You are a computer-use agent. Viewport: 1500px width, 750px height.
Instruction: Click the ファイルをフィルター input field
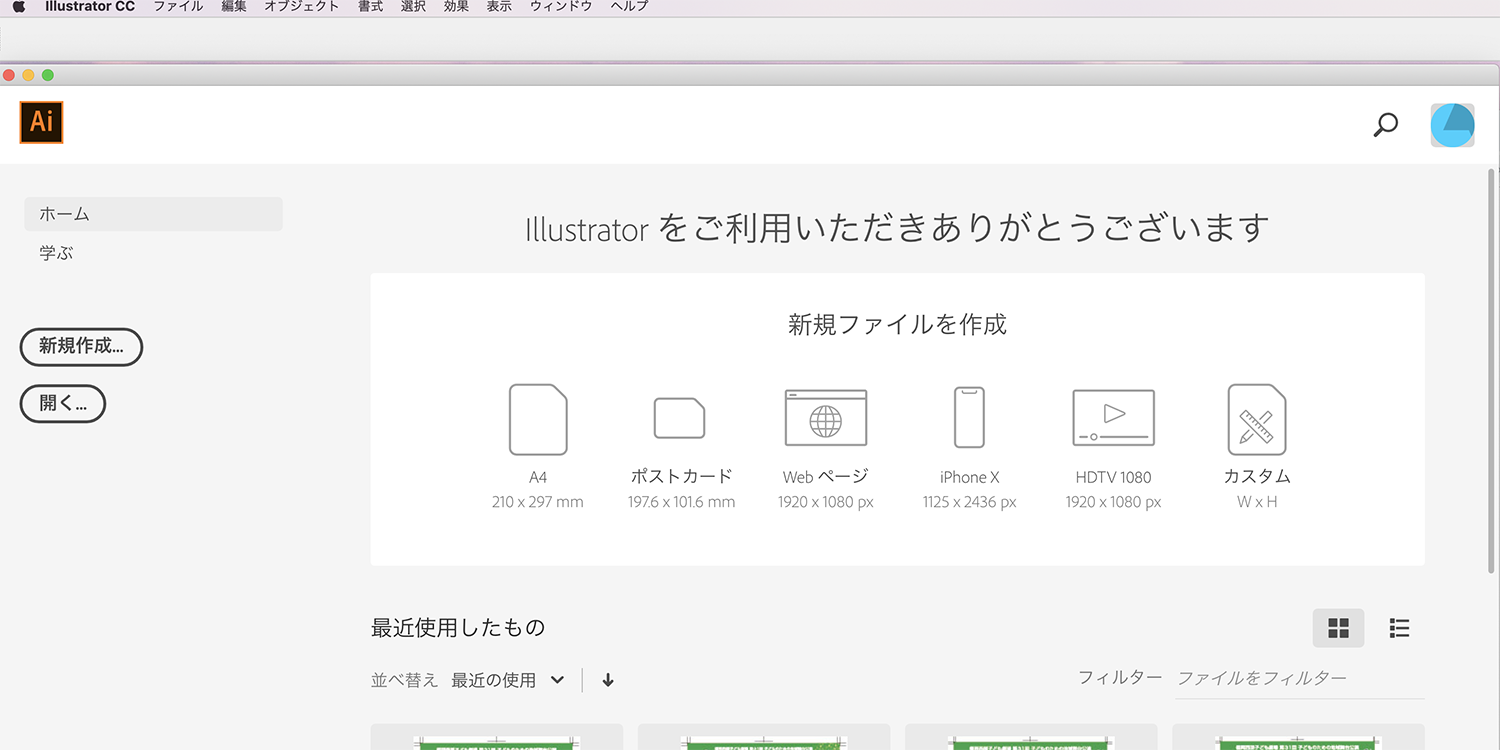(1300, 678)
